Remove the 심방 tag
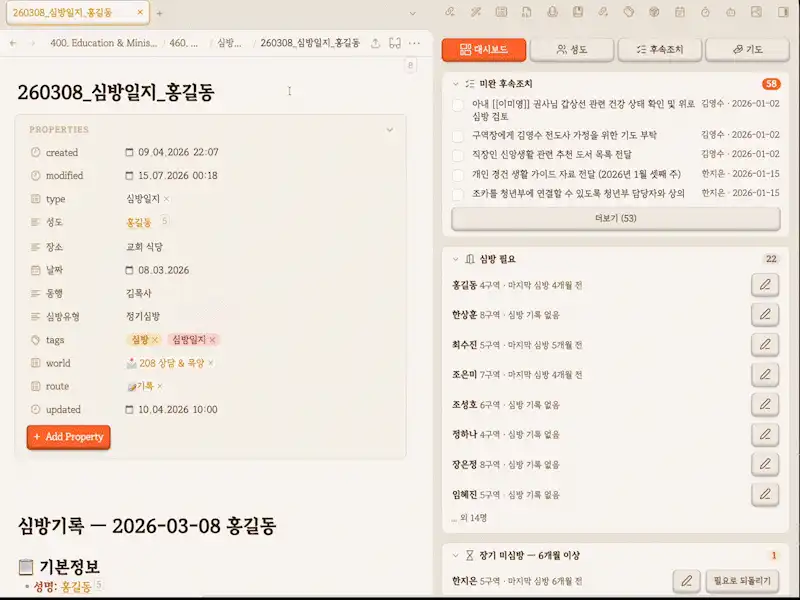 (155, 340)
